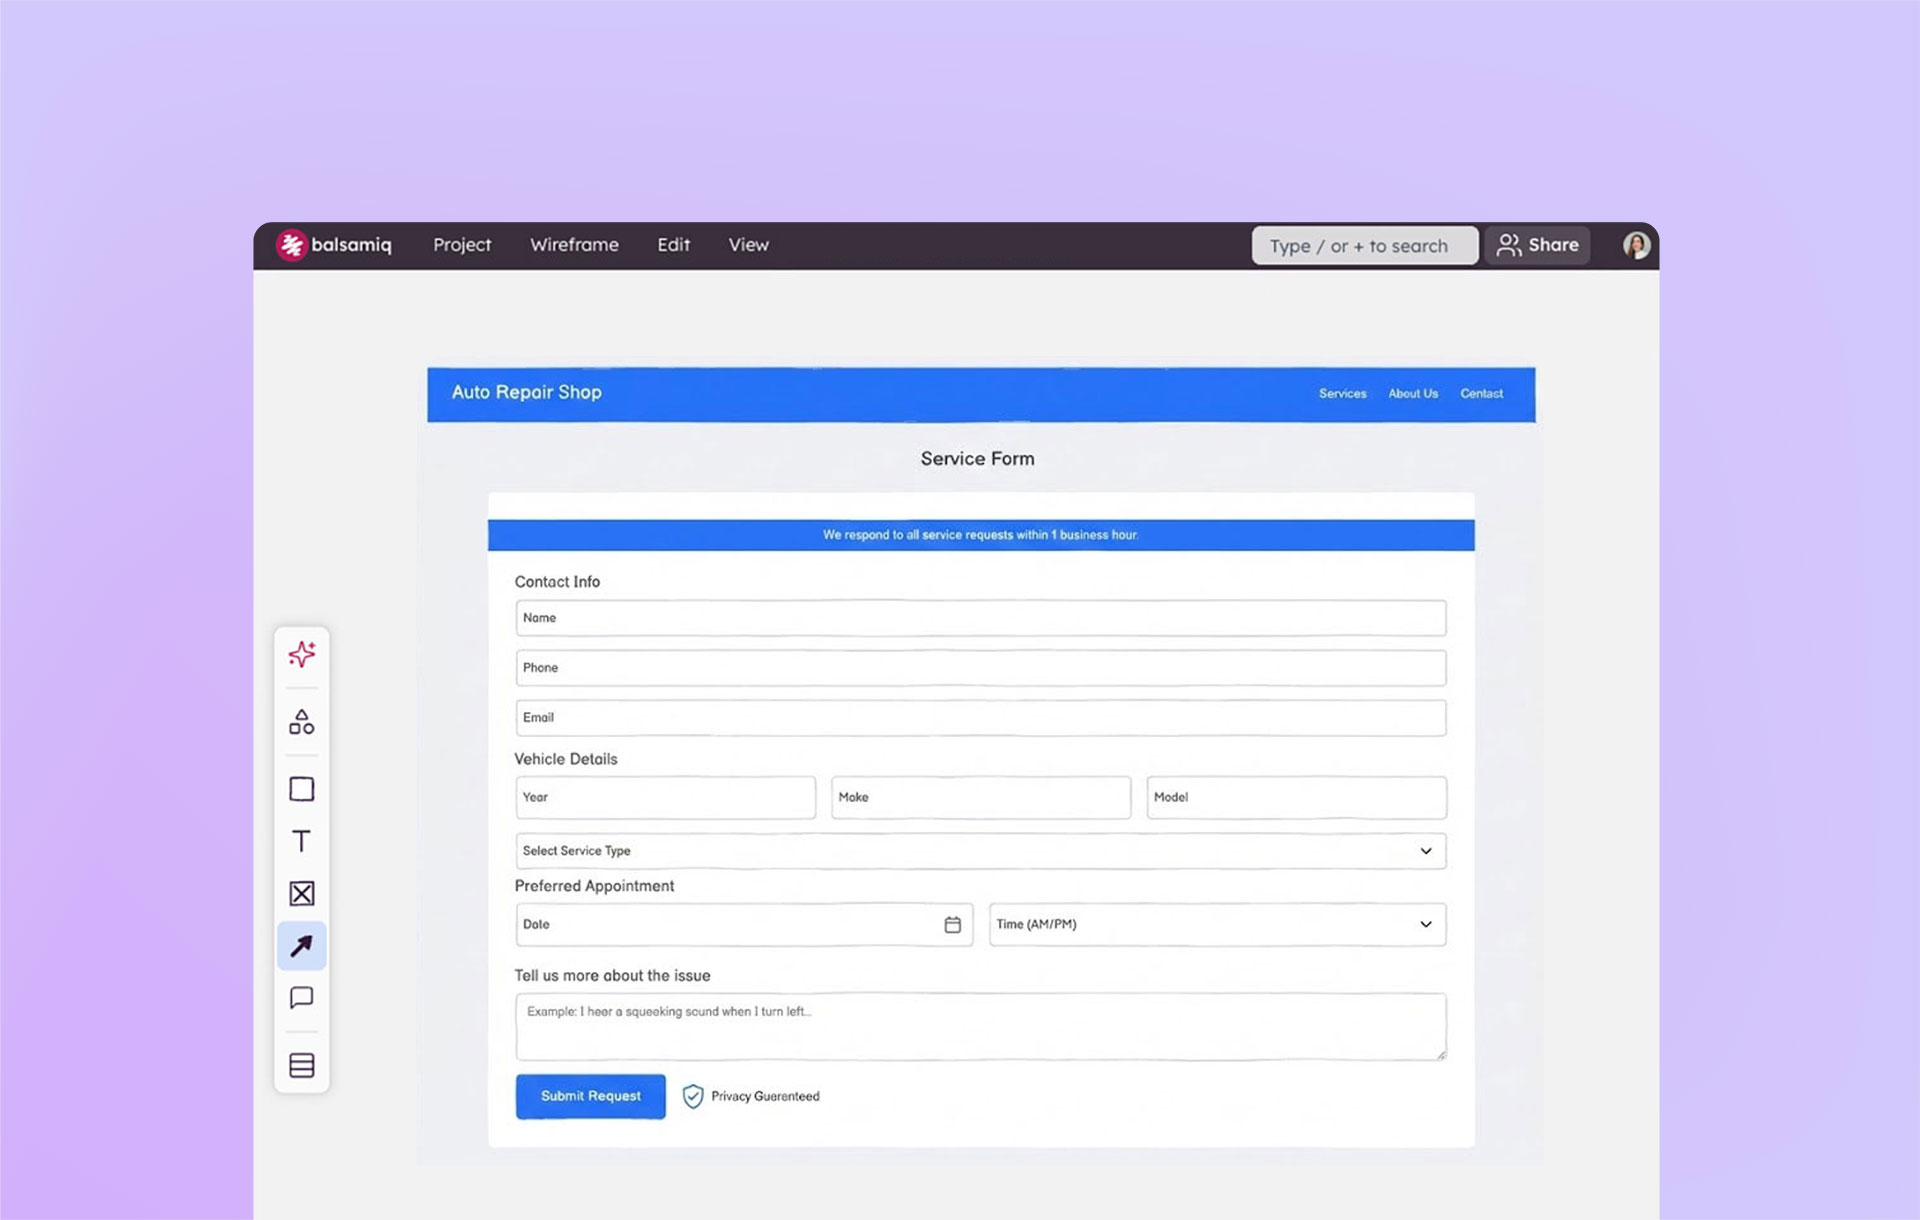
Task: Click the Submit Request button
Action: pyautogui.click(x=590, y=1096)
